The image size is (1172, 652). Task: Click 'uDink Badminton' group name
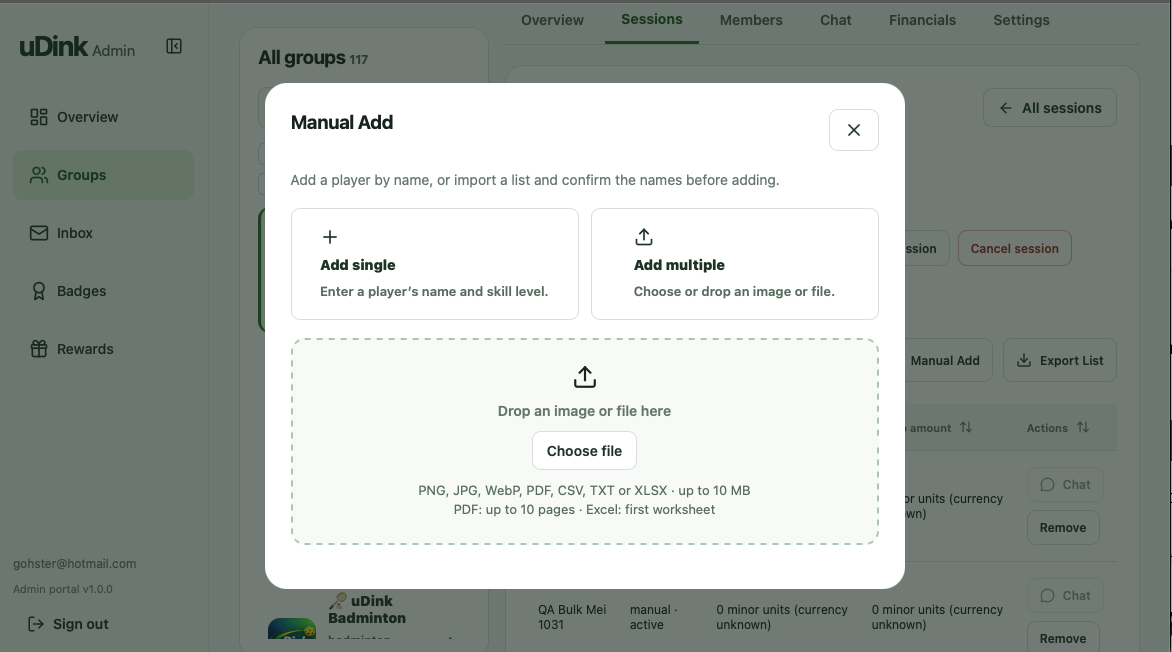[367, 609]
